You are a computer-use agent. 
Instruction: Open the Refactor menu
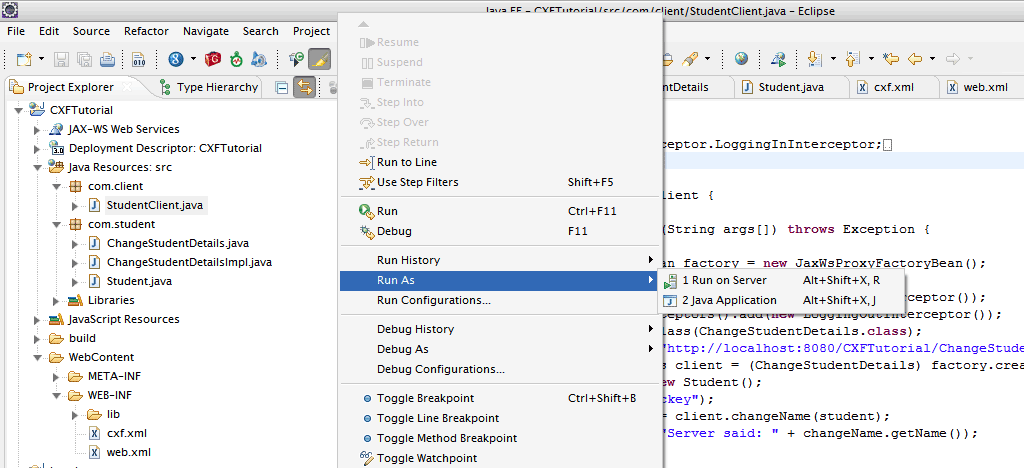[x=146, y=31]
